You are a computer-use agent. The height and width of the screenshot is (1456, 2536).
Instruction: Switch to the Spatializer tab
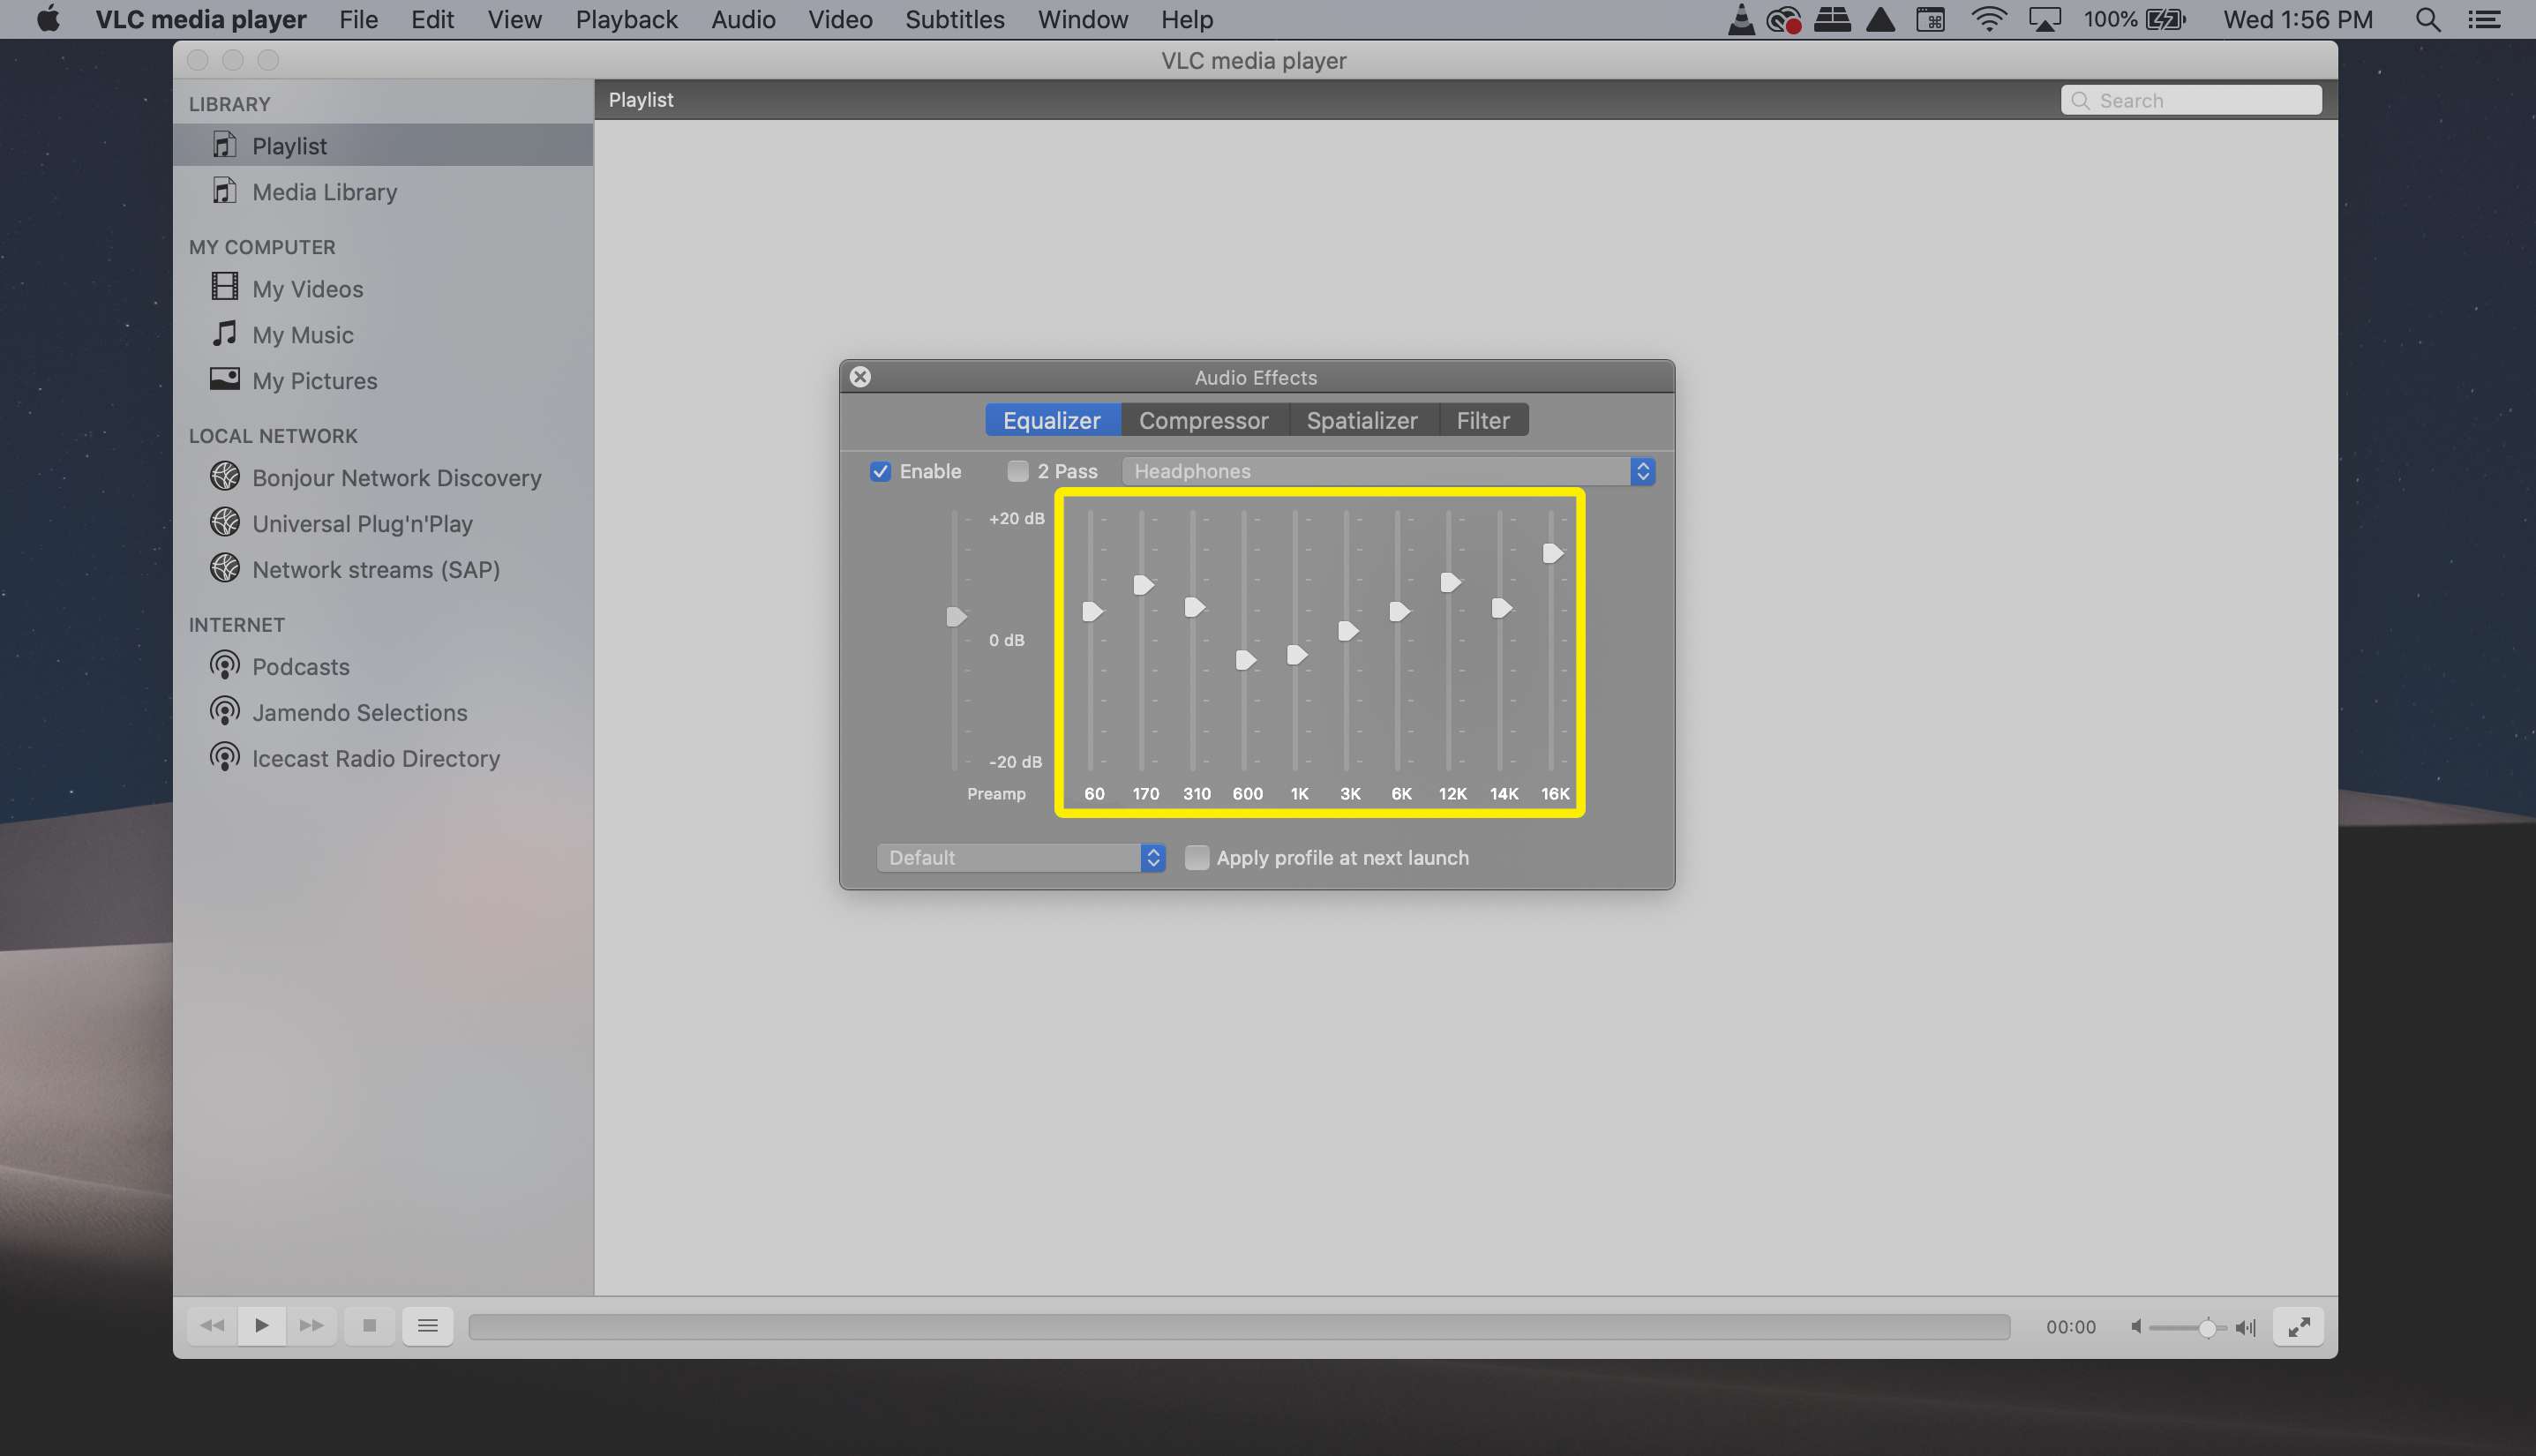pos(1362,420)
